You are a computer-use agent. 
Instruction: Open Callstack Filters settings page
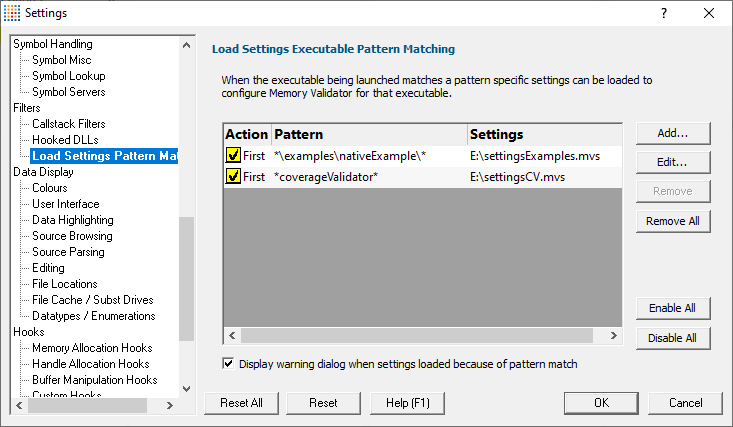click(x=69, y=124)
